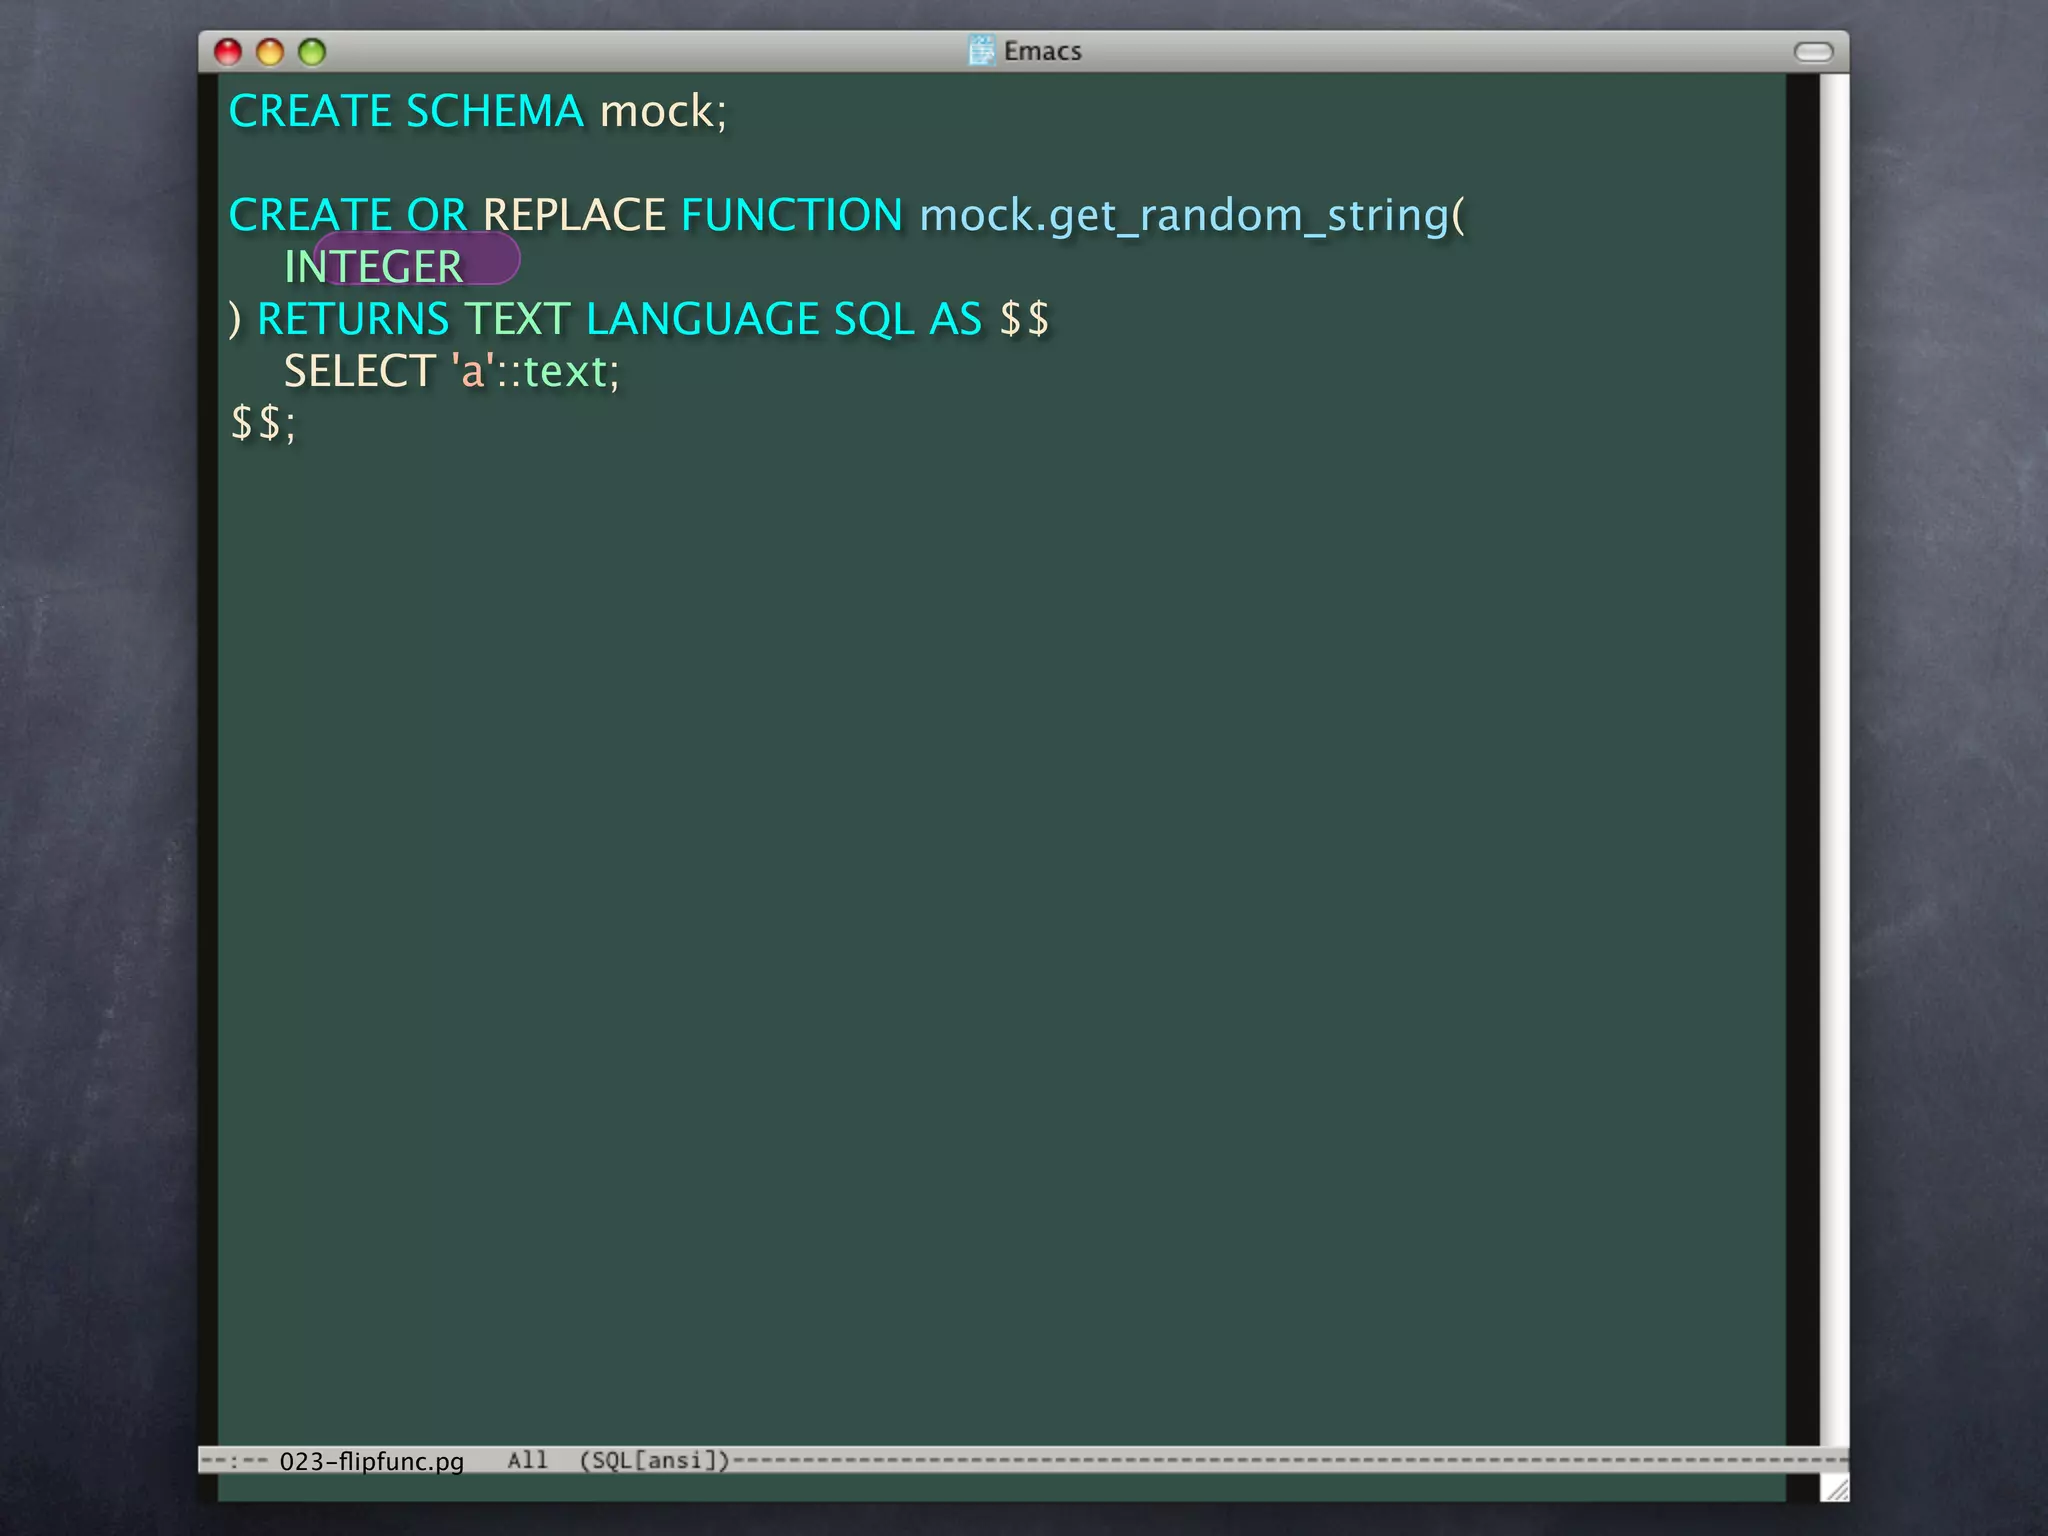
Task: Click the red close window button
Action: [228, 52]
